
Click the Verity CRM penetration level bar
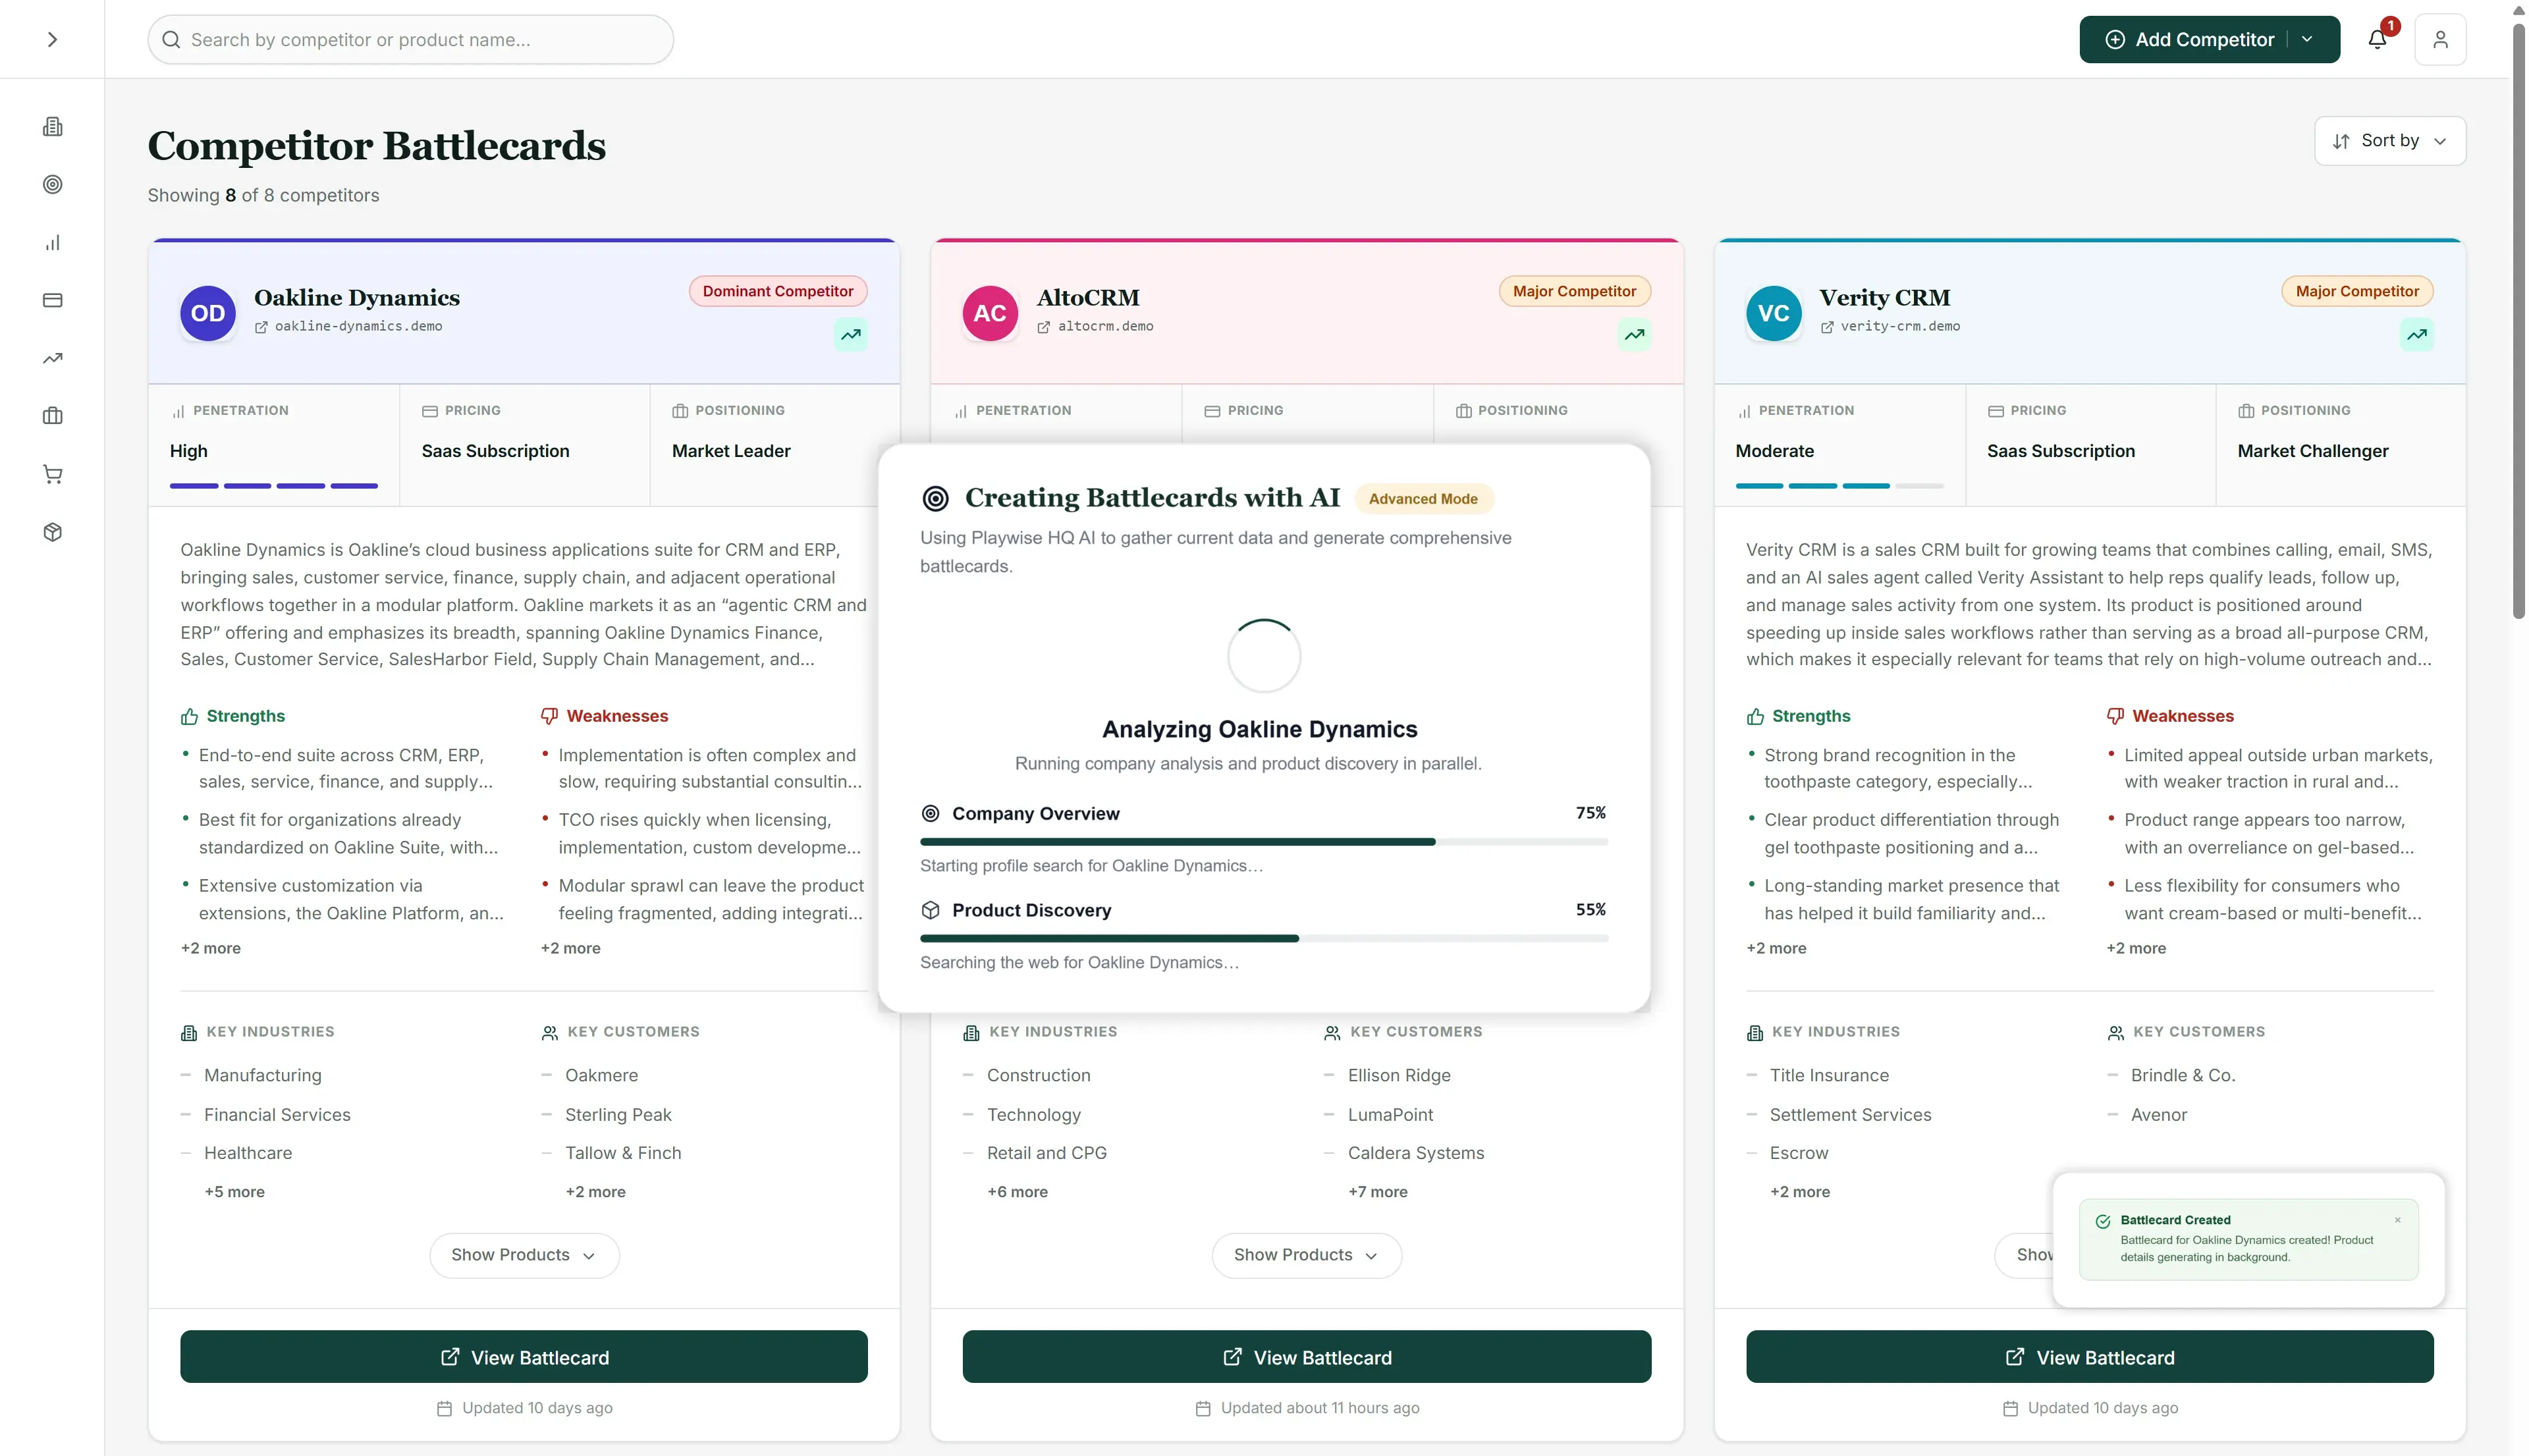(x=1840, y=486)
